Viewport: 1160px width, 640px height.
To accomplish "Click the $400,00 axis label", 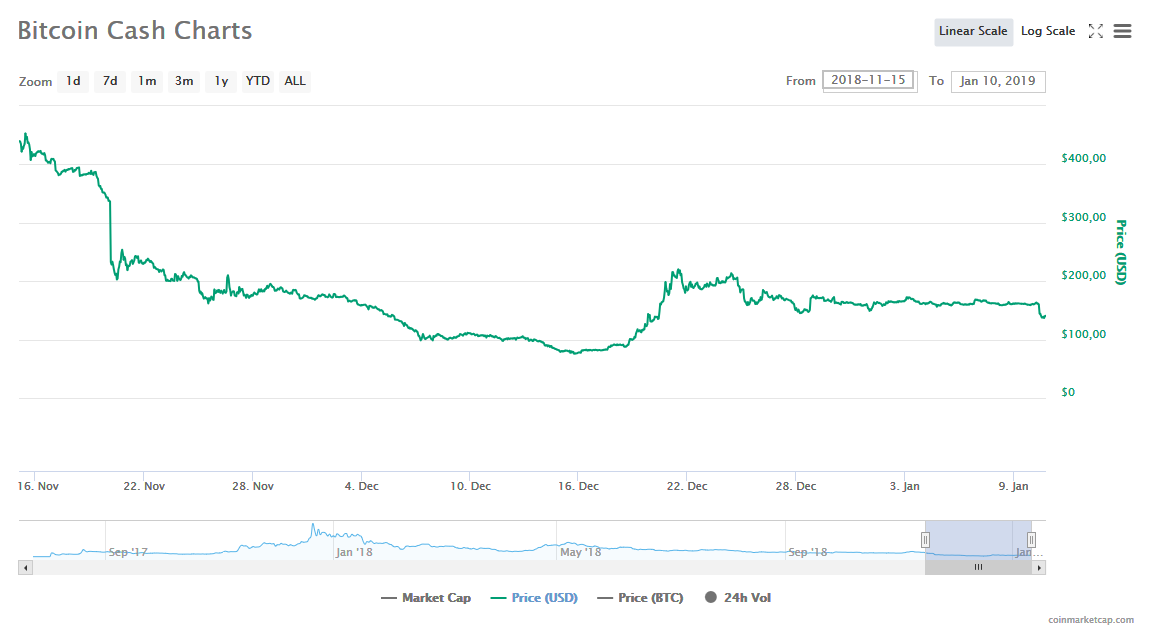I will [1084, 158].
